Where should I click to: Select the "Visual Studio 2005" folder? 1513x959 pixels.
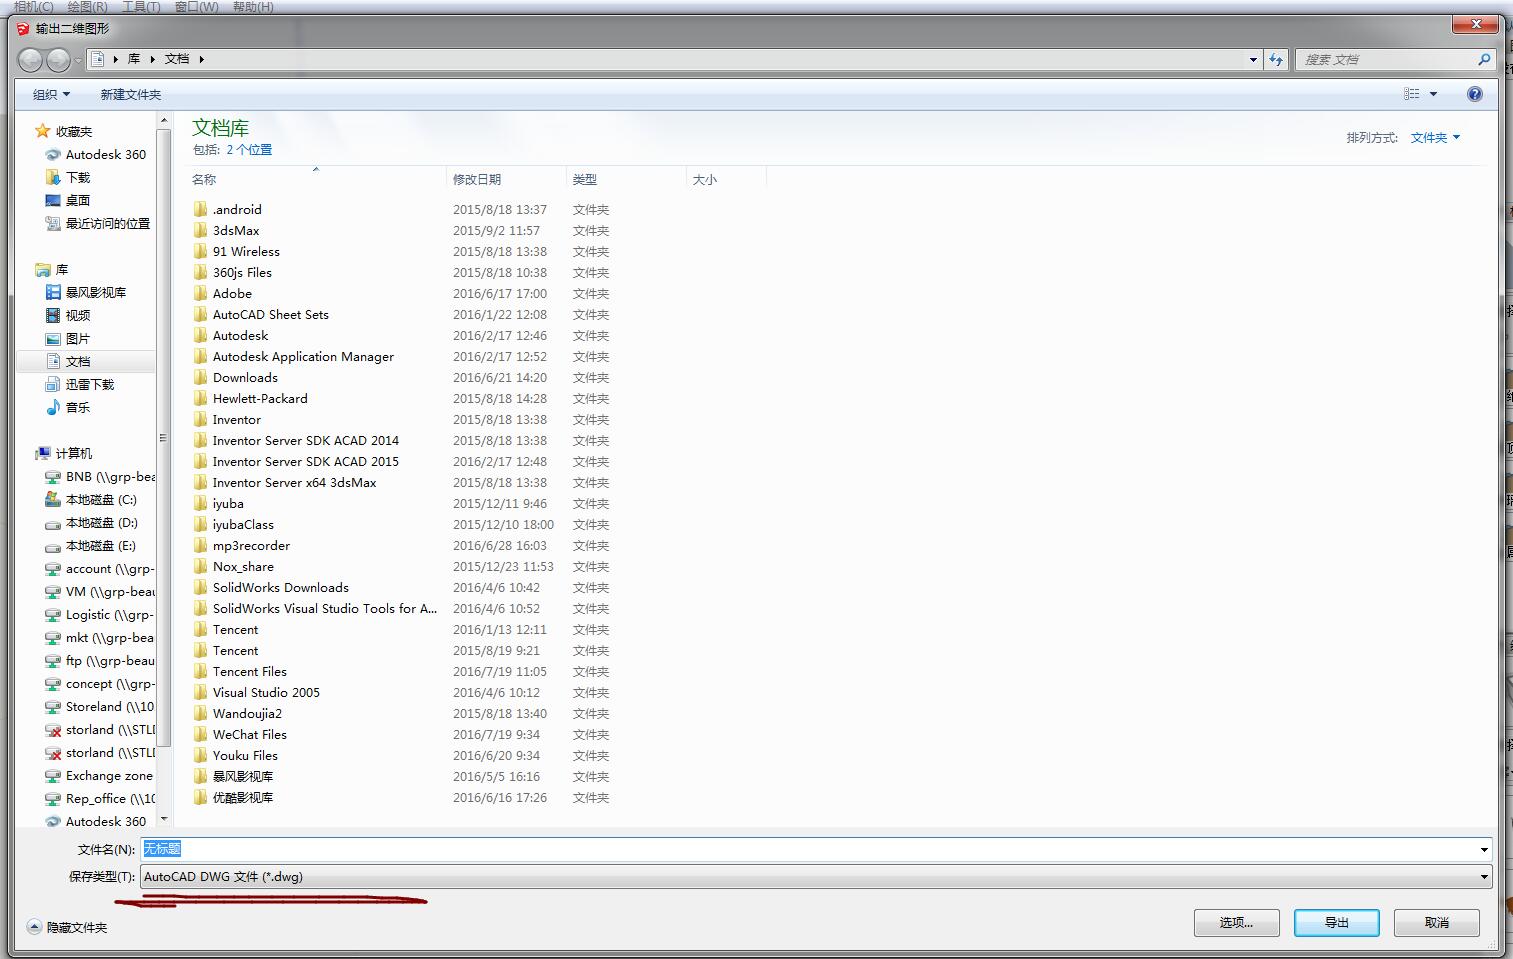(266, 692)
